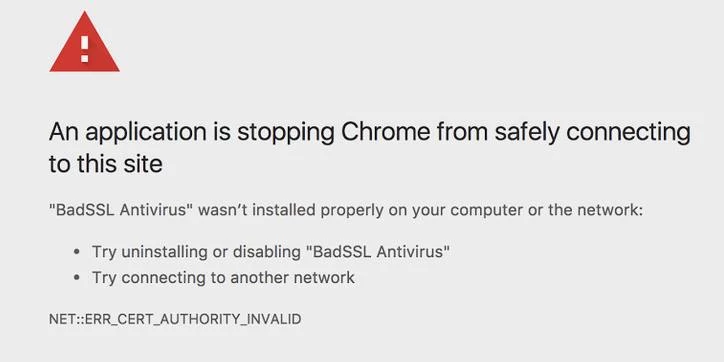The height and width of the screenshot is (362, 724).
Task: Click the 'to this site' heading line
Action: 106,163
